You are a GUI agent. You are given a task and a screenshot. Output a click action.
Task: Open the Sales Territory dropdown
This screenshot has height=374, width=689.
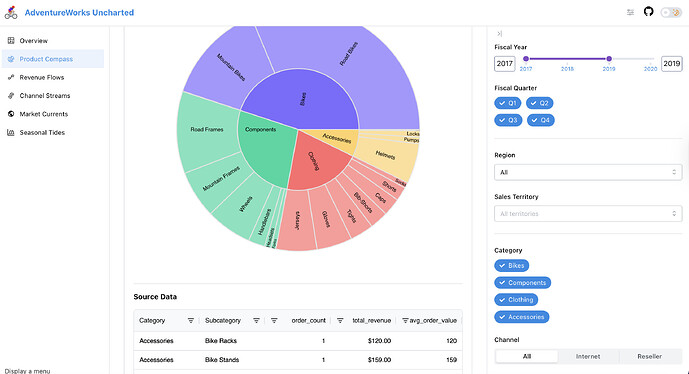(x=588, y=214)
